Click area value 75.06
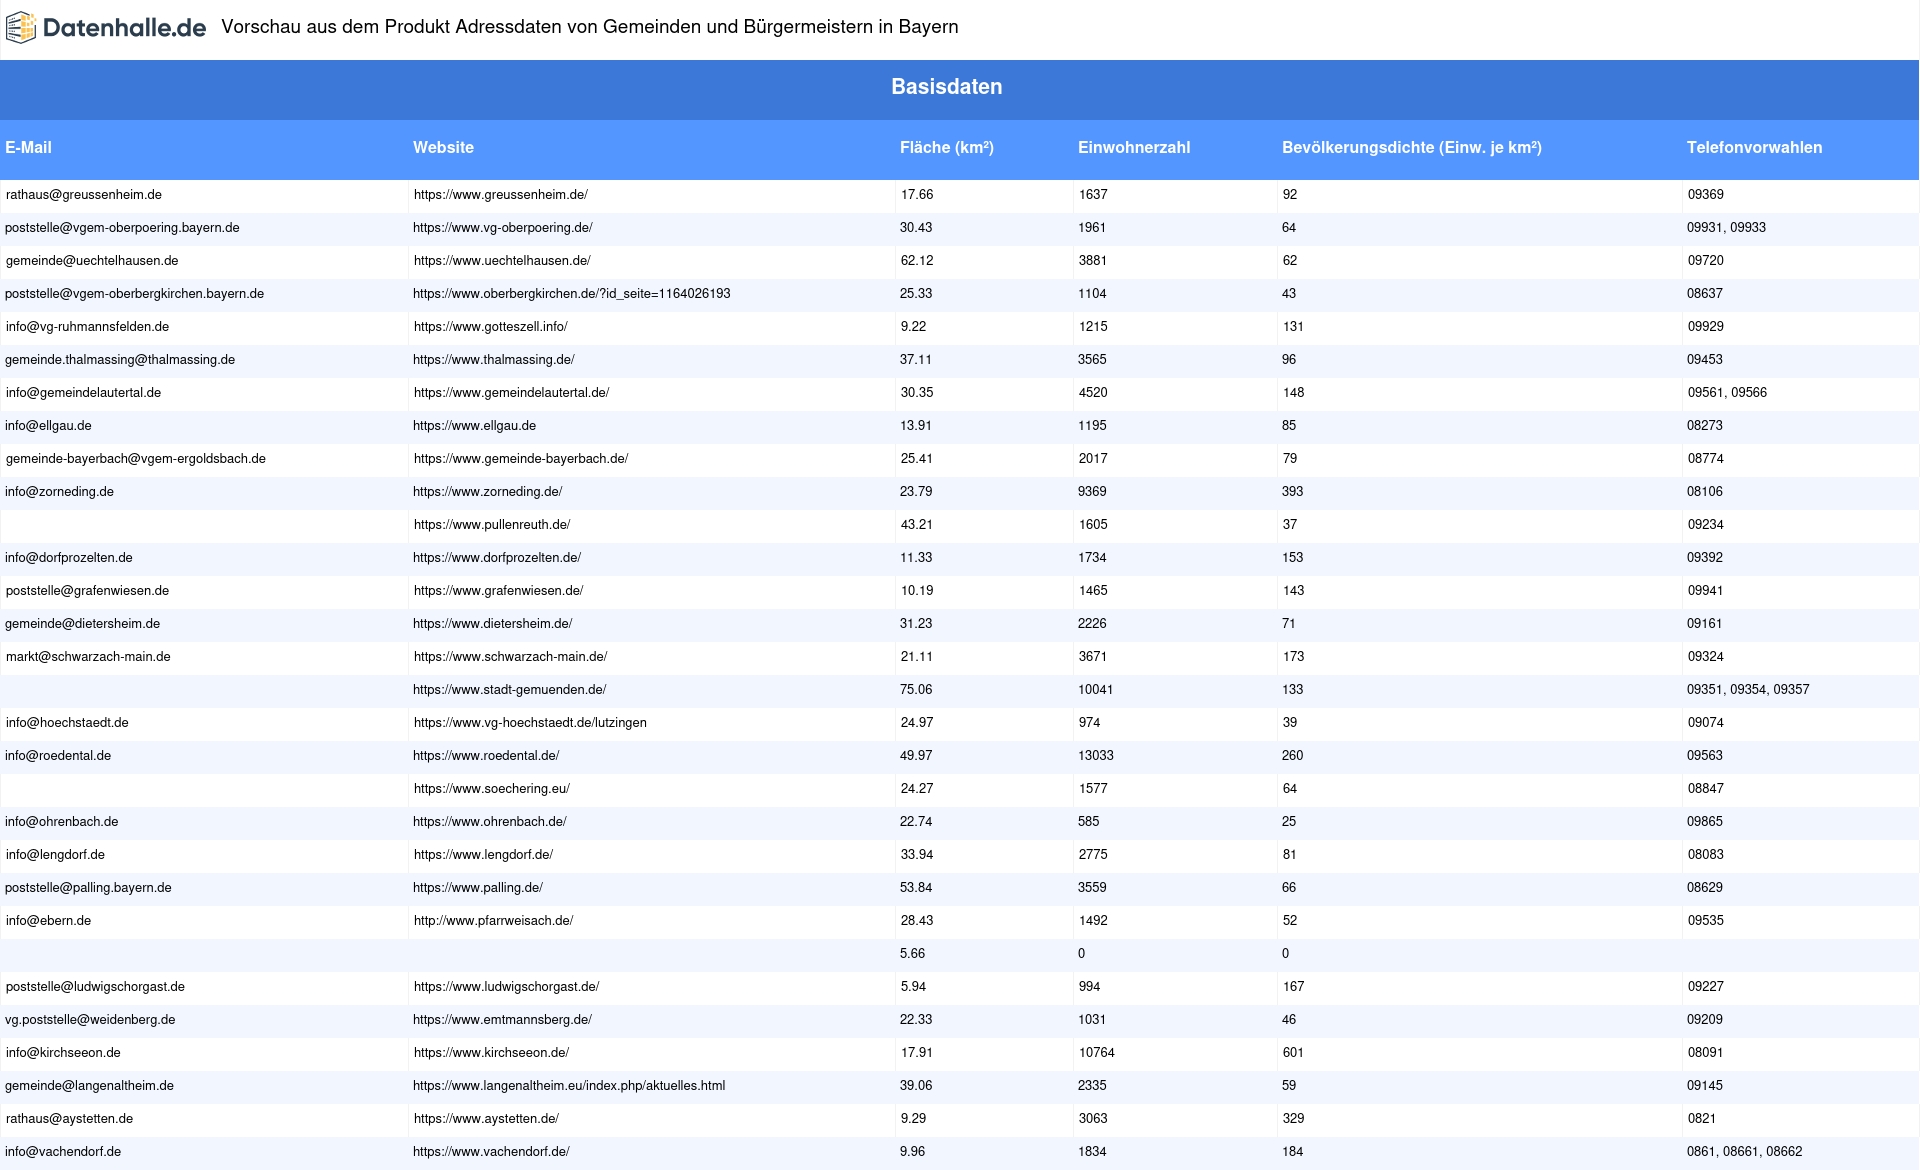The height and width of the screenshot is (1170, 1920). click(916, 690)
